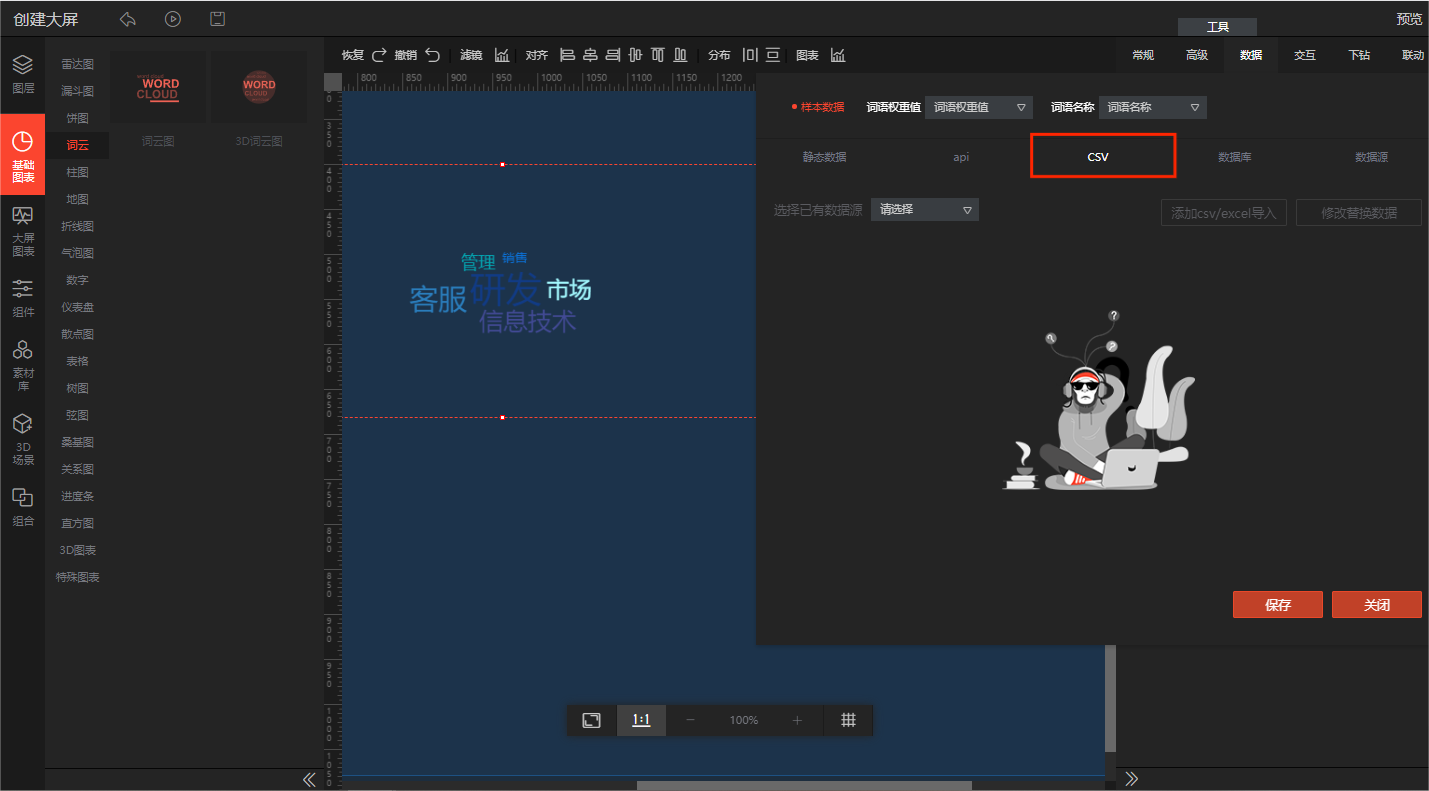Click the redo (恢复) arrow icon
1429x791 pixels.
(x=379, y=55)
